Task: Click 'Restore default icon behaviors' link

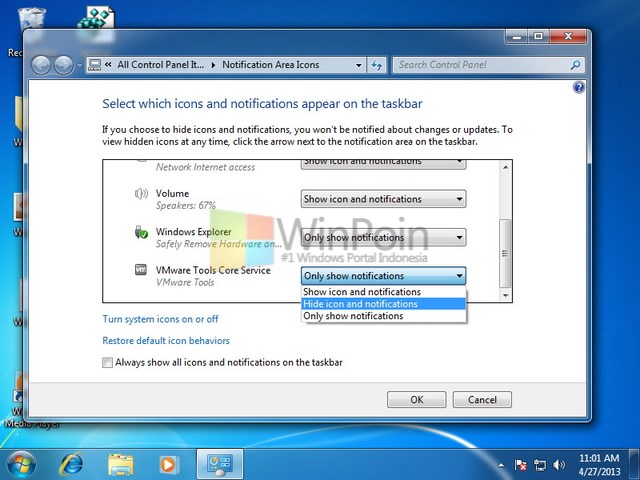Action: pyautogui.click(x=166, y=341)
